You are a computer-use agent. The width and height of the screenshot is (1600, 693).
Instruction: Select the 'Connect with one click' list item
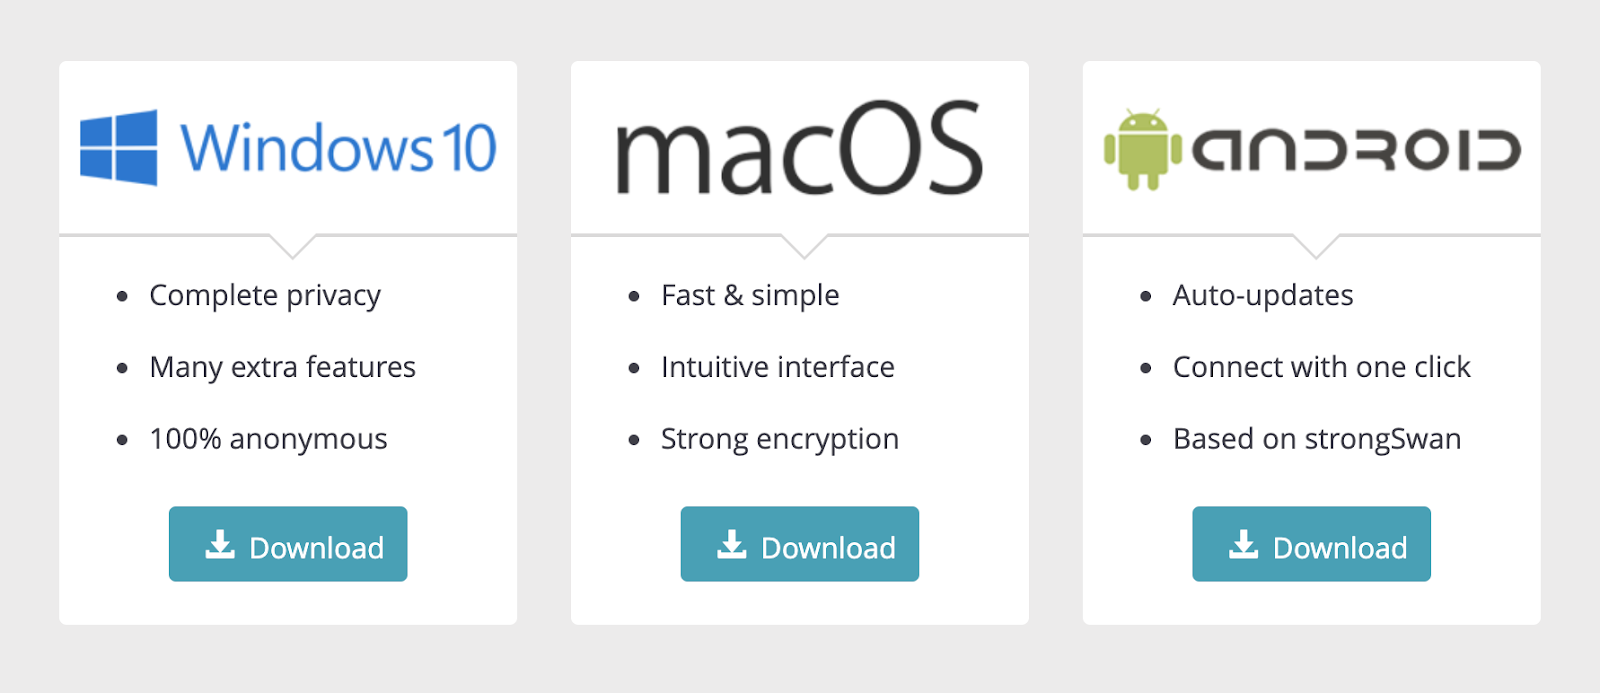(1322, 367)
